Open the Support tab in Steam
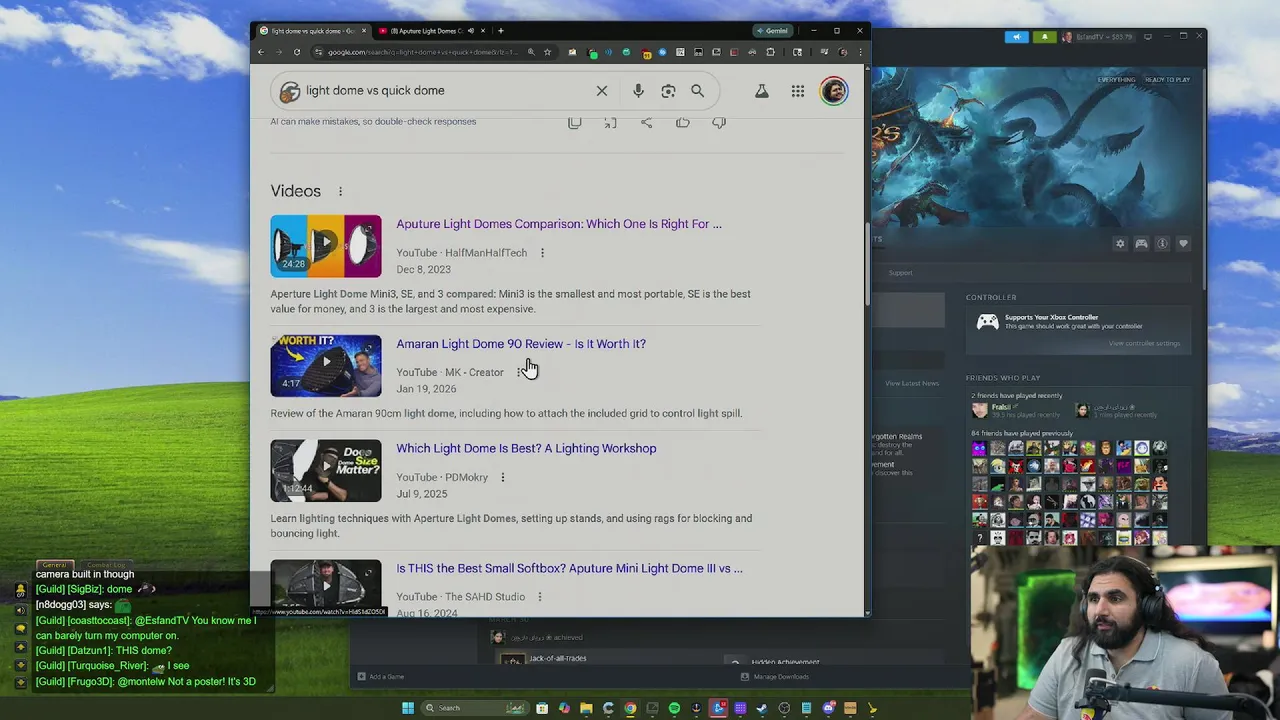The width and height of the screenshot is (1280, 720). 900,272
